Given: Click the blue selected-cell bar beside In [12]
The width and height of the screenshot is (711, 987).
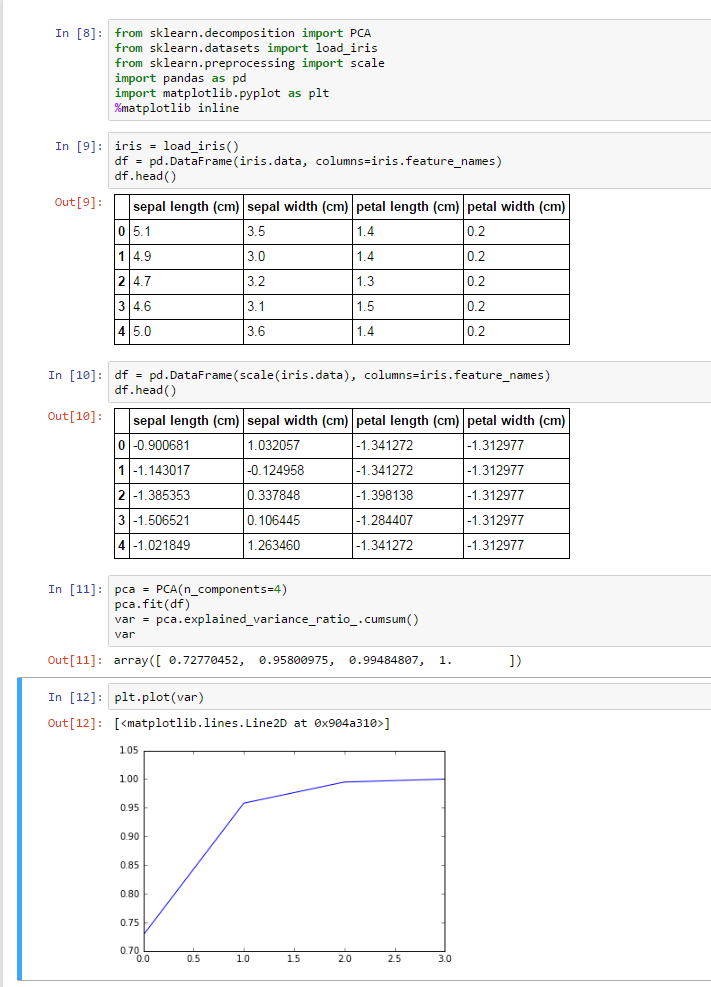Looking at the screenshot, I should point(20,829).
